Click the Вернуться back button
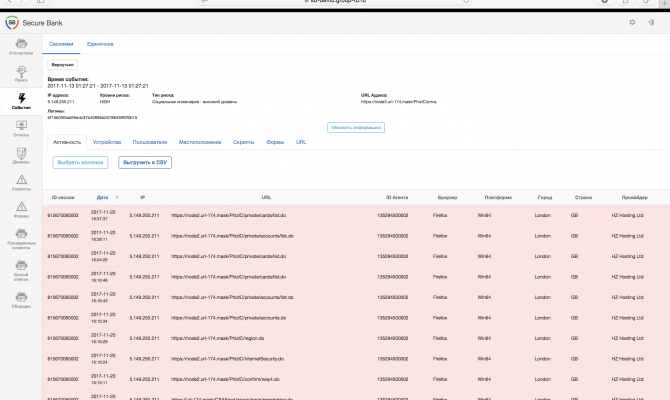 click(x=62, y=65)
